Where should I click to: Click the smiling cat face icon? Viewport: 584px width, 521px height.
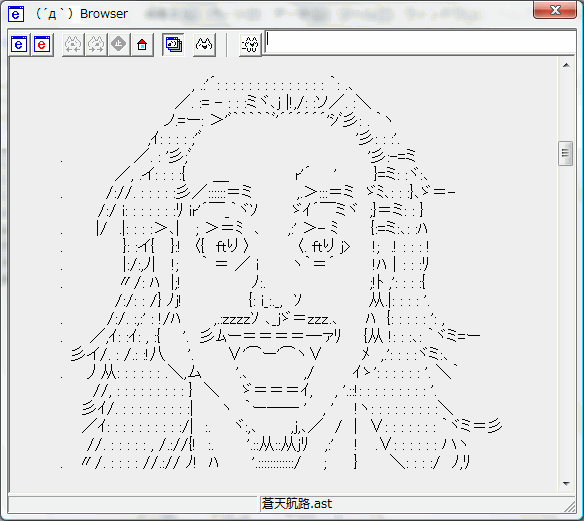tap(204, 45)
